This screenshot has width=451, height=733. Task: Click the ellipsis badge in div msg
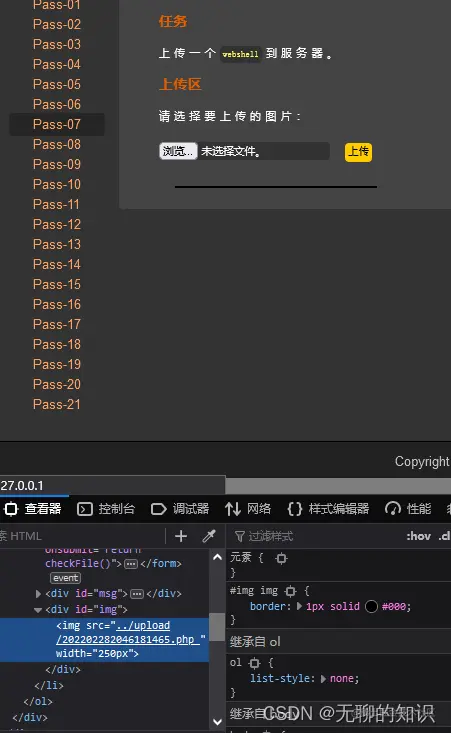(x=137, y=594)
